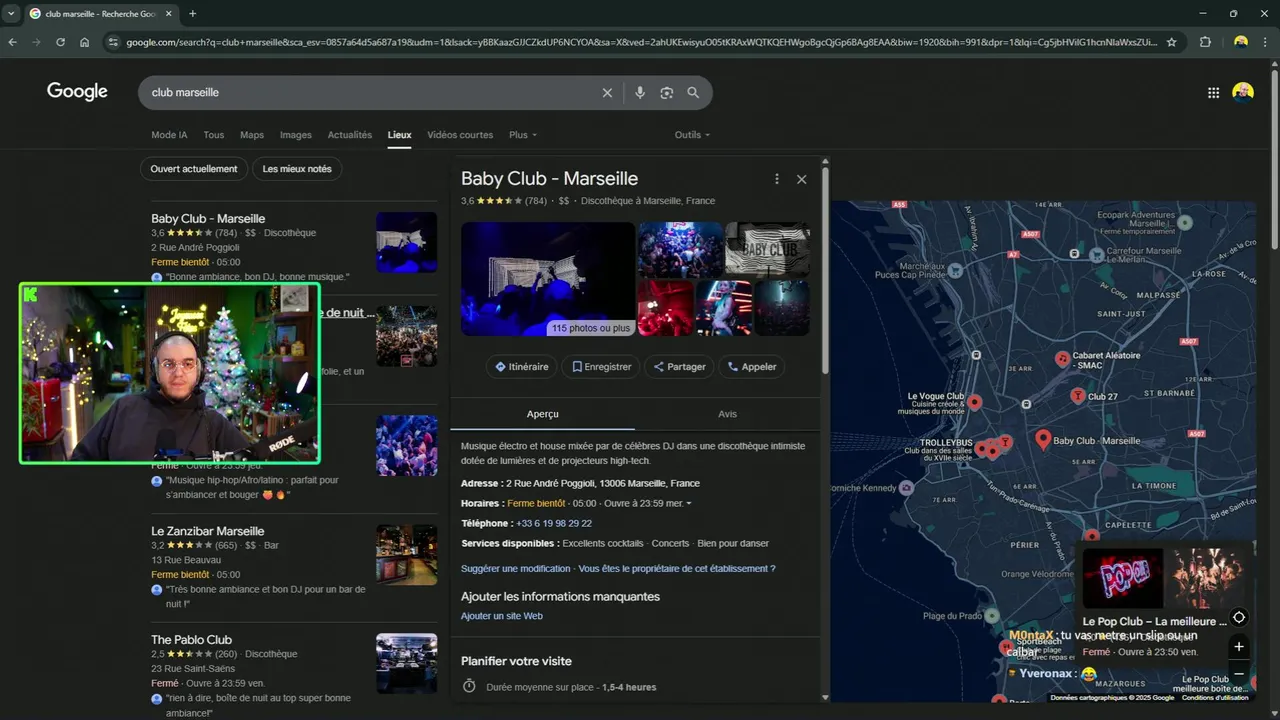Bookmark this page with the star
The width and height of the screenshot is (1280, 720).
[x=1172, y=42]
